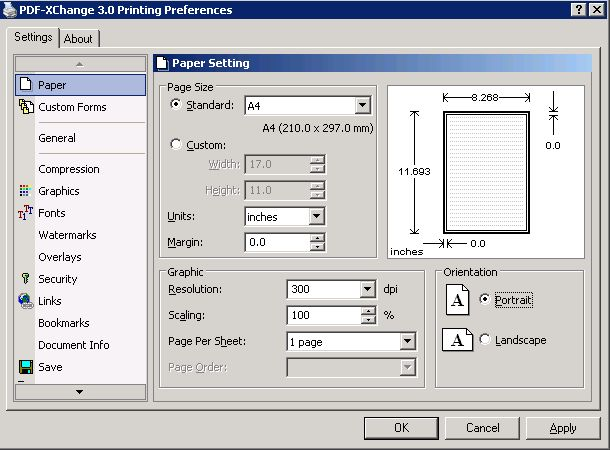The image size is (610, 450).
Task: Open General settings page
Action: pyautogui.click(x=57, y=138)
